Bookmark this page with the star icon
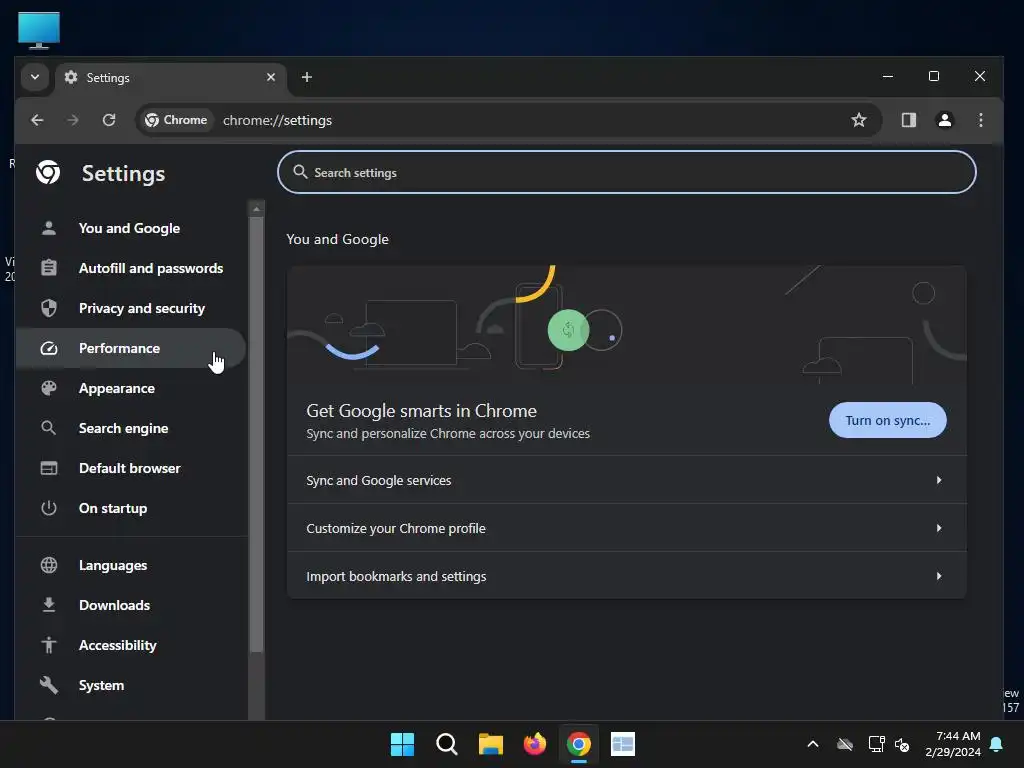Screen dimensions: 1024x768 [x=859, y=120]
